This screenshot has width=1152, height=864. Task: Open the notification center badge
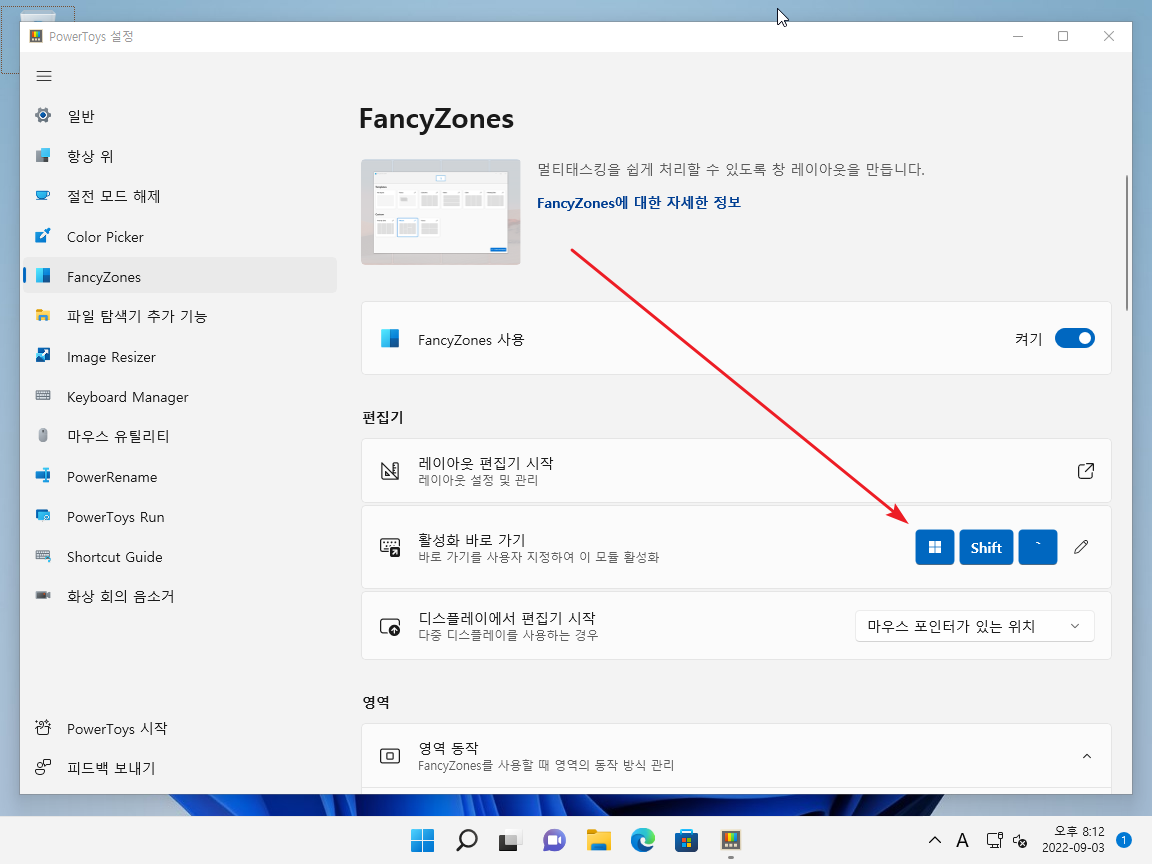[x=1123, y=840]
